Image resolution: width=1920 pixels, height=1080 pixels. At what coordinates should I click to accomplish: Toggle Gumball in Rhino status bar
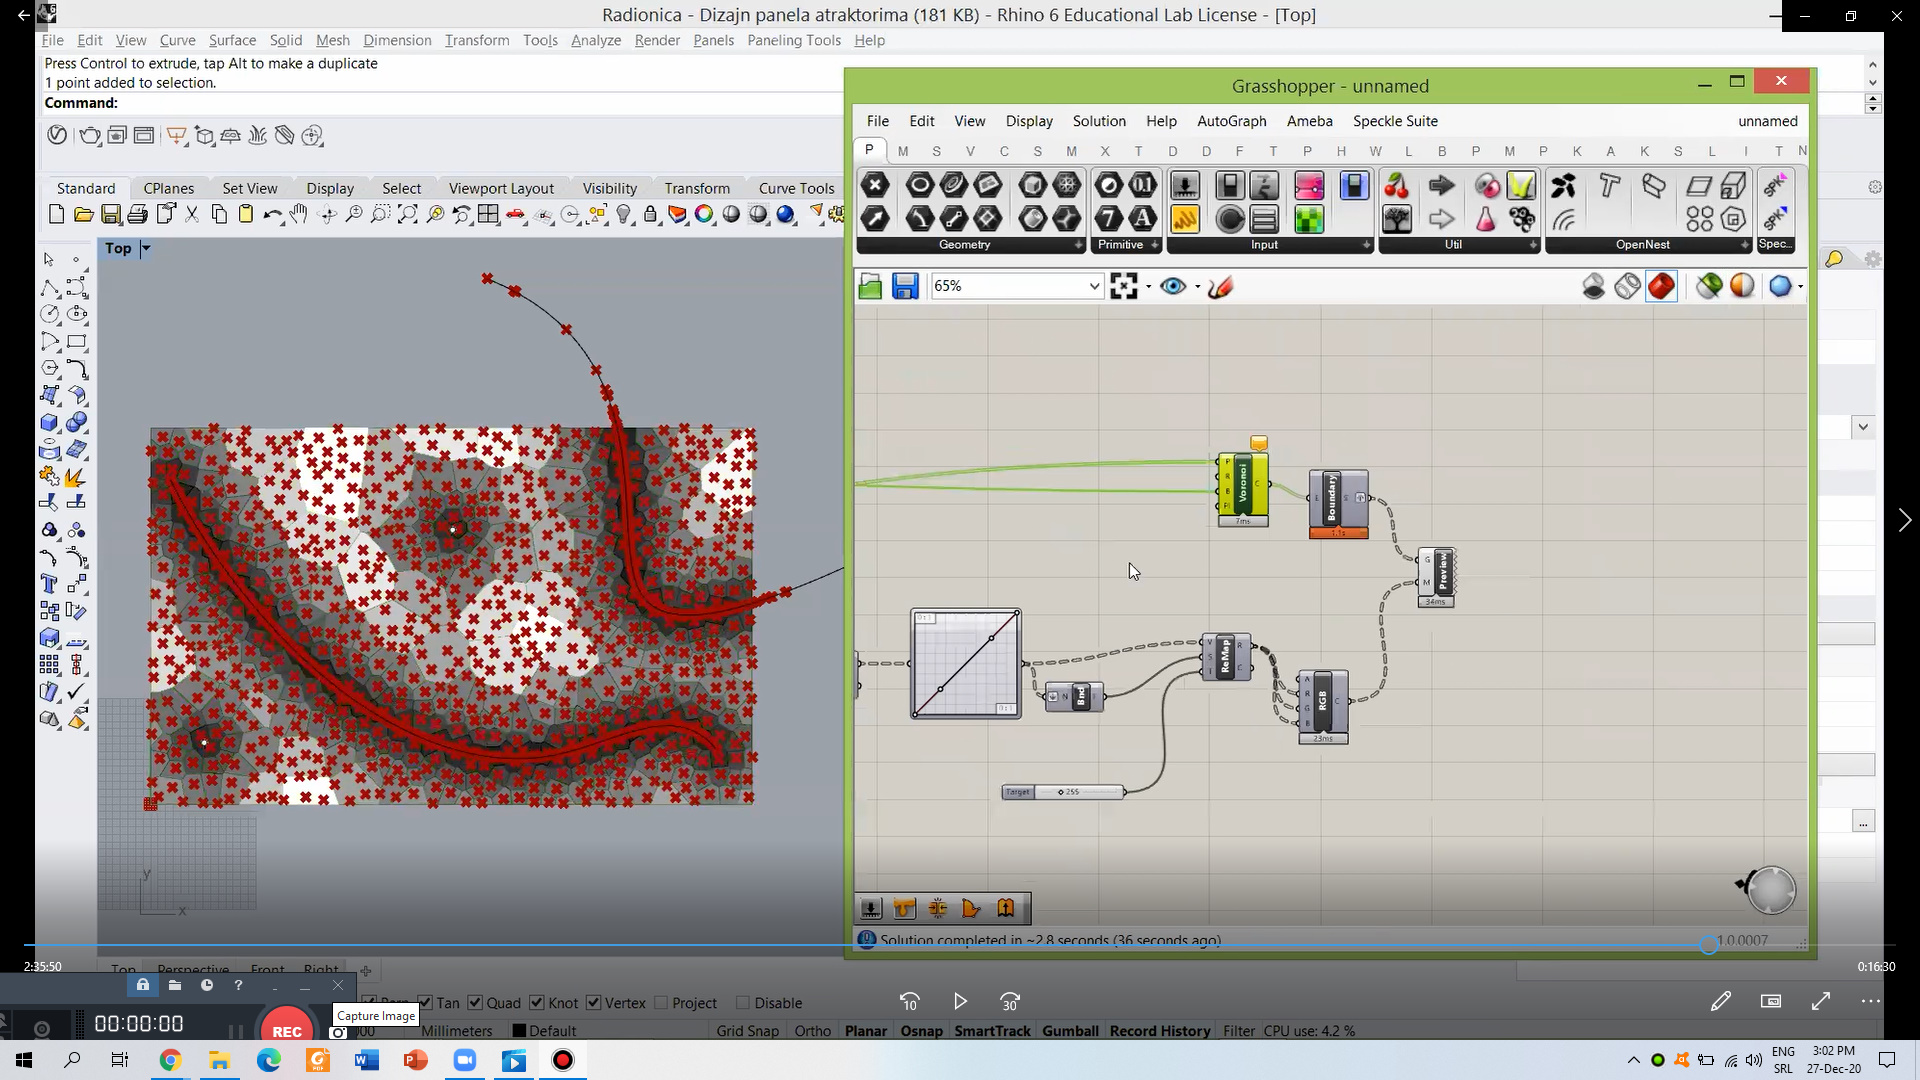1070,1031
